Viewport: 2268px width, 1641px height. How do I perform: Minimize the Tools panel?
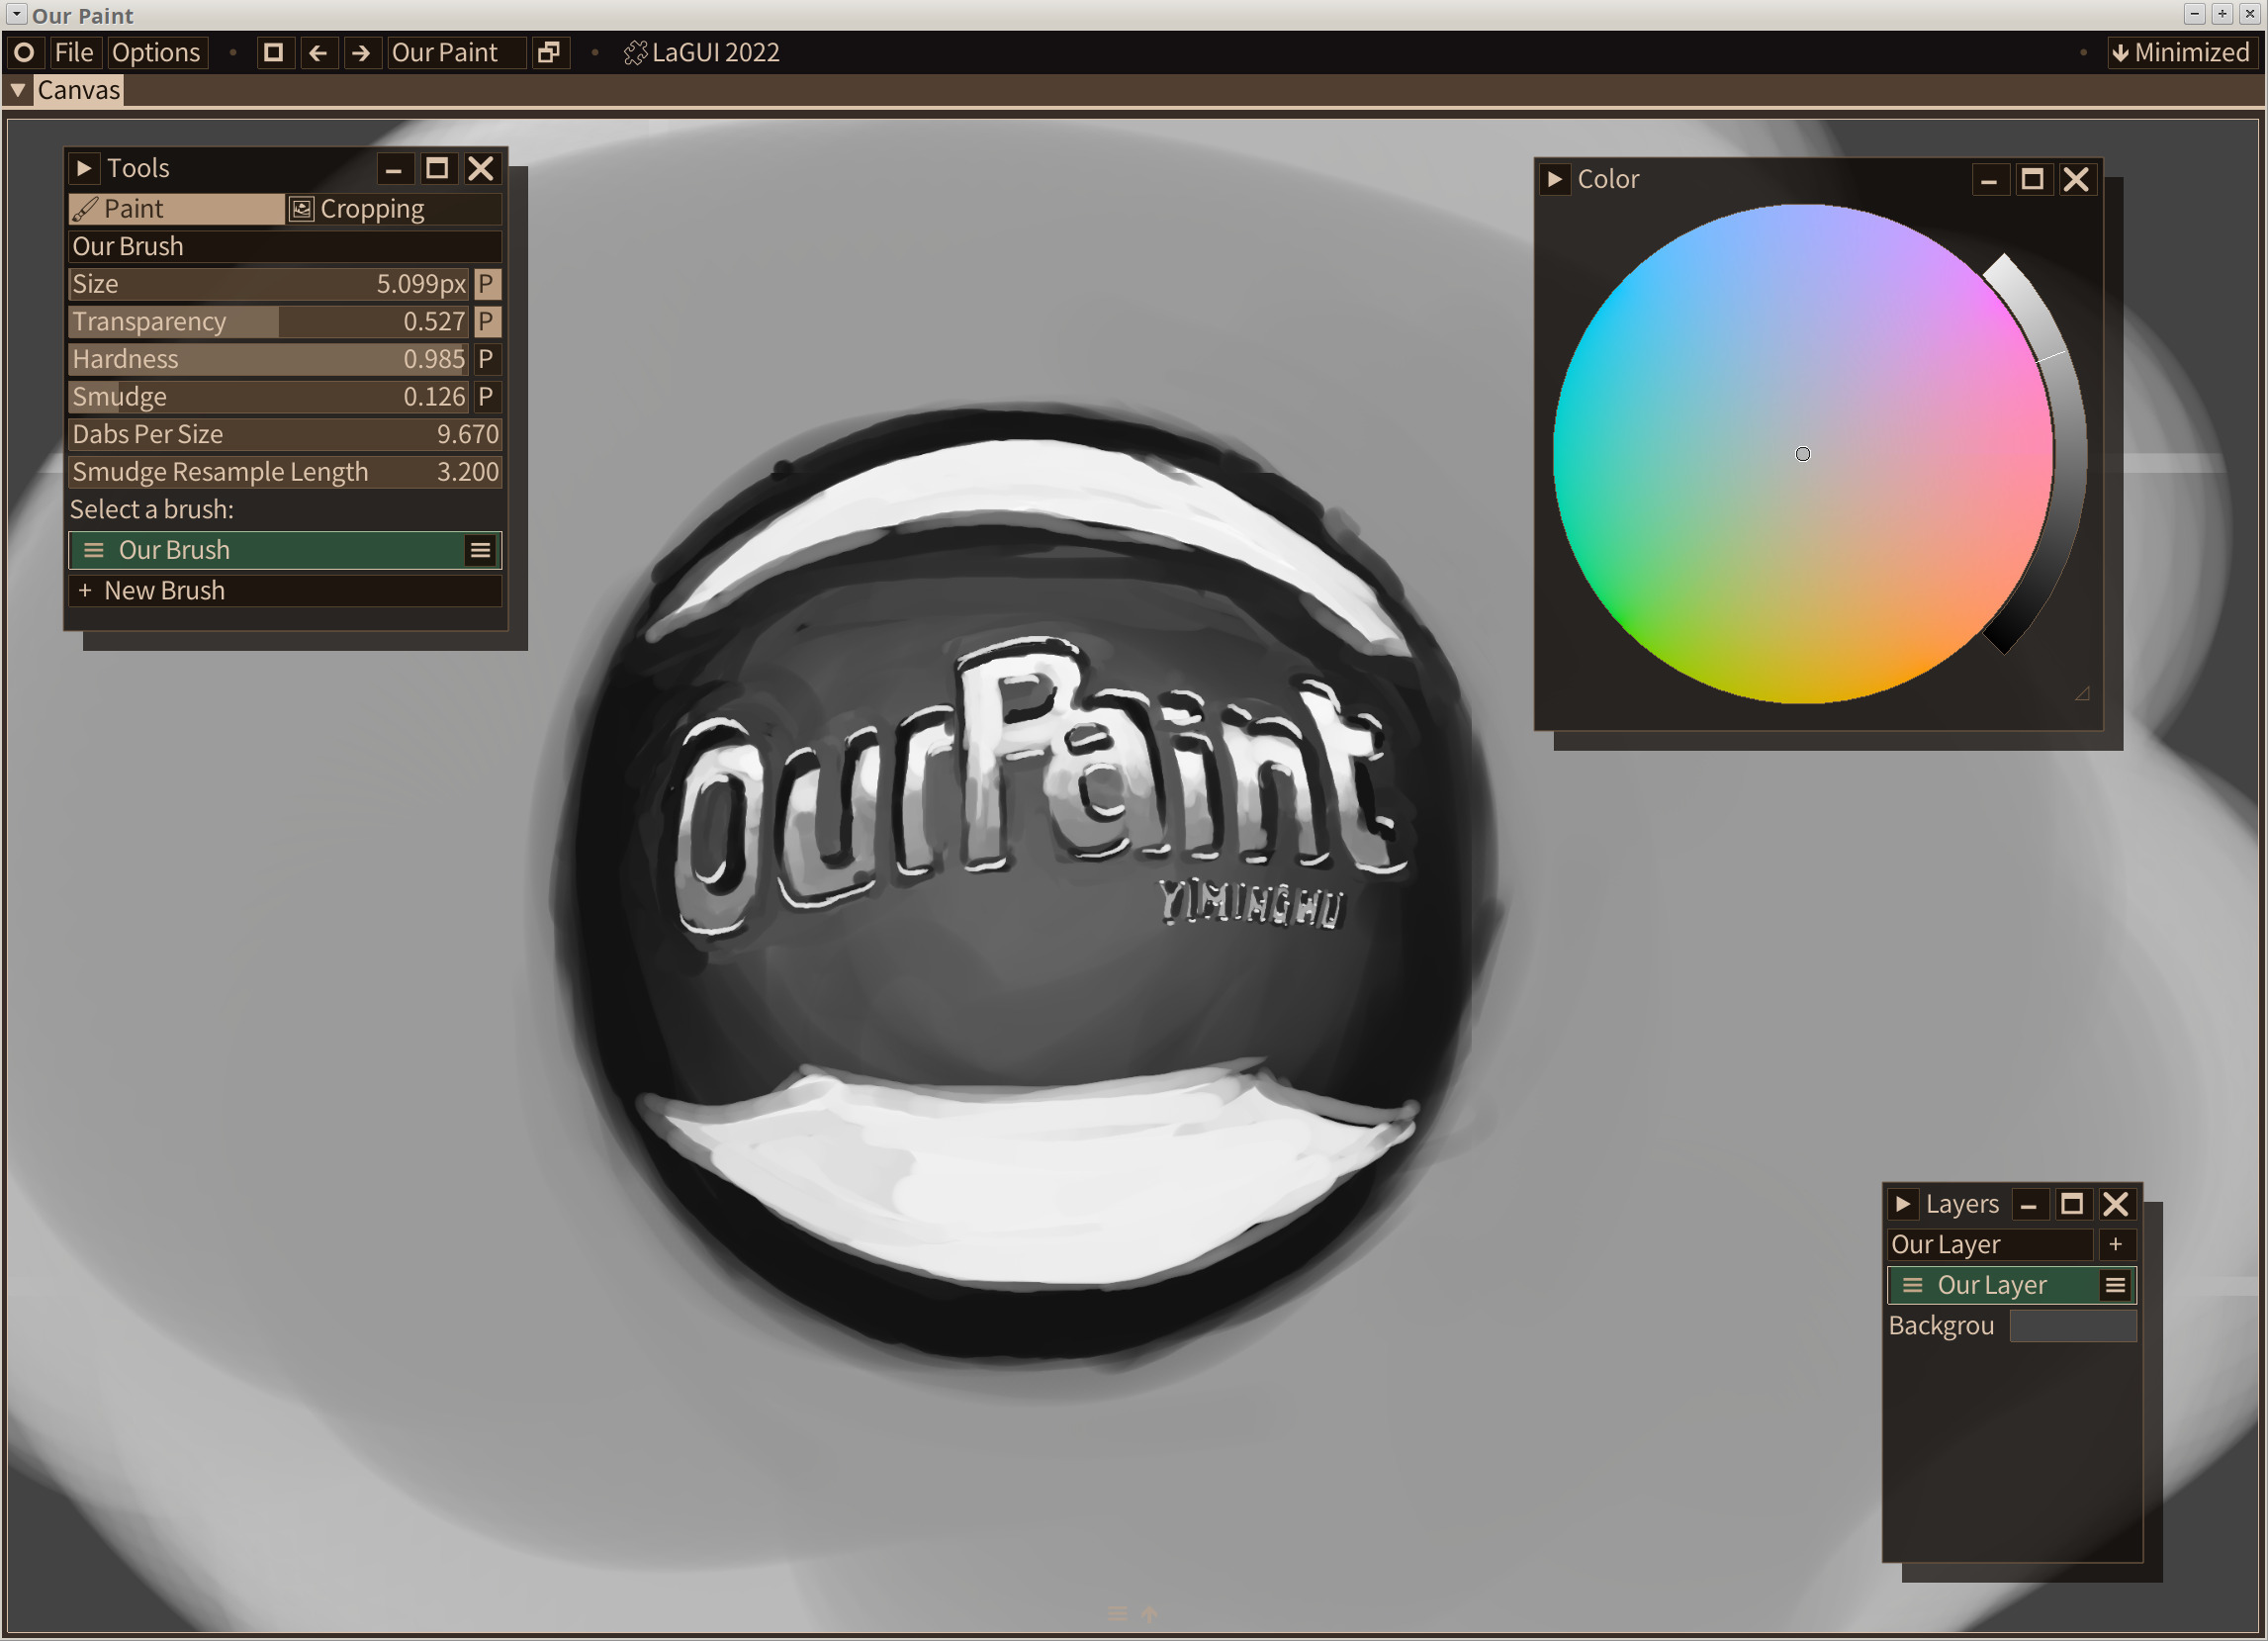coord(393,168)
